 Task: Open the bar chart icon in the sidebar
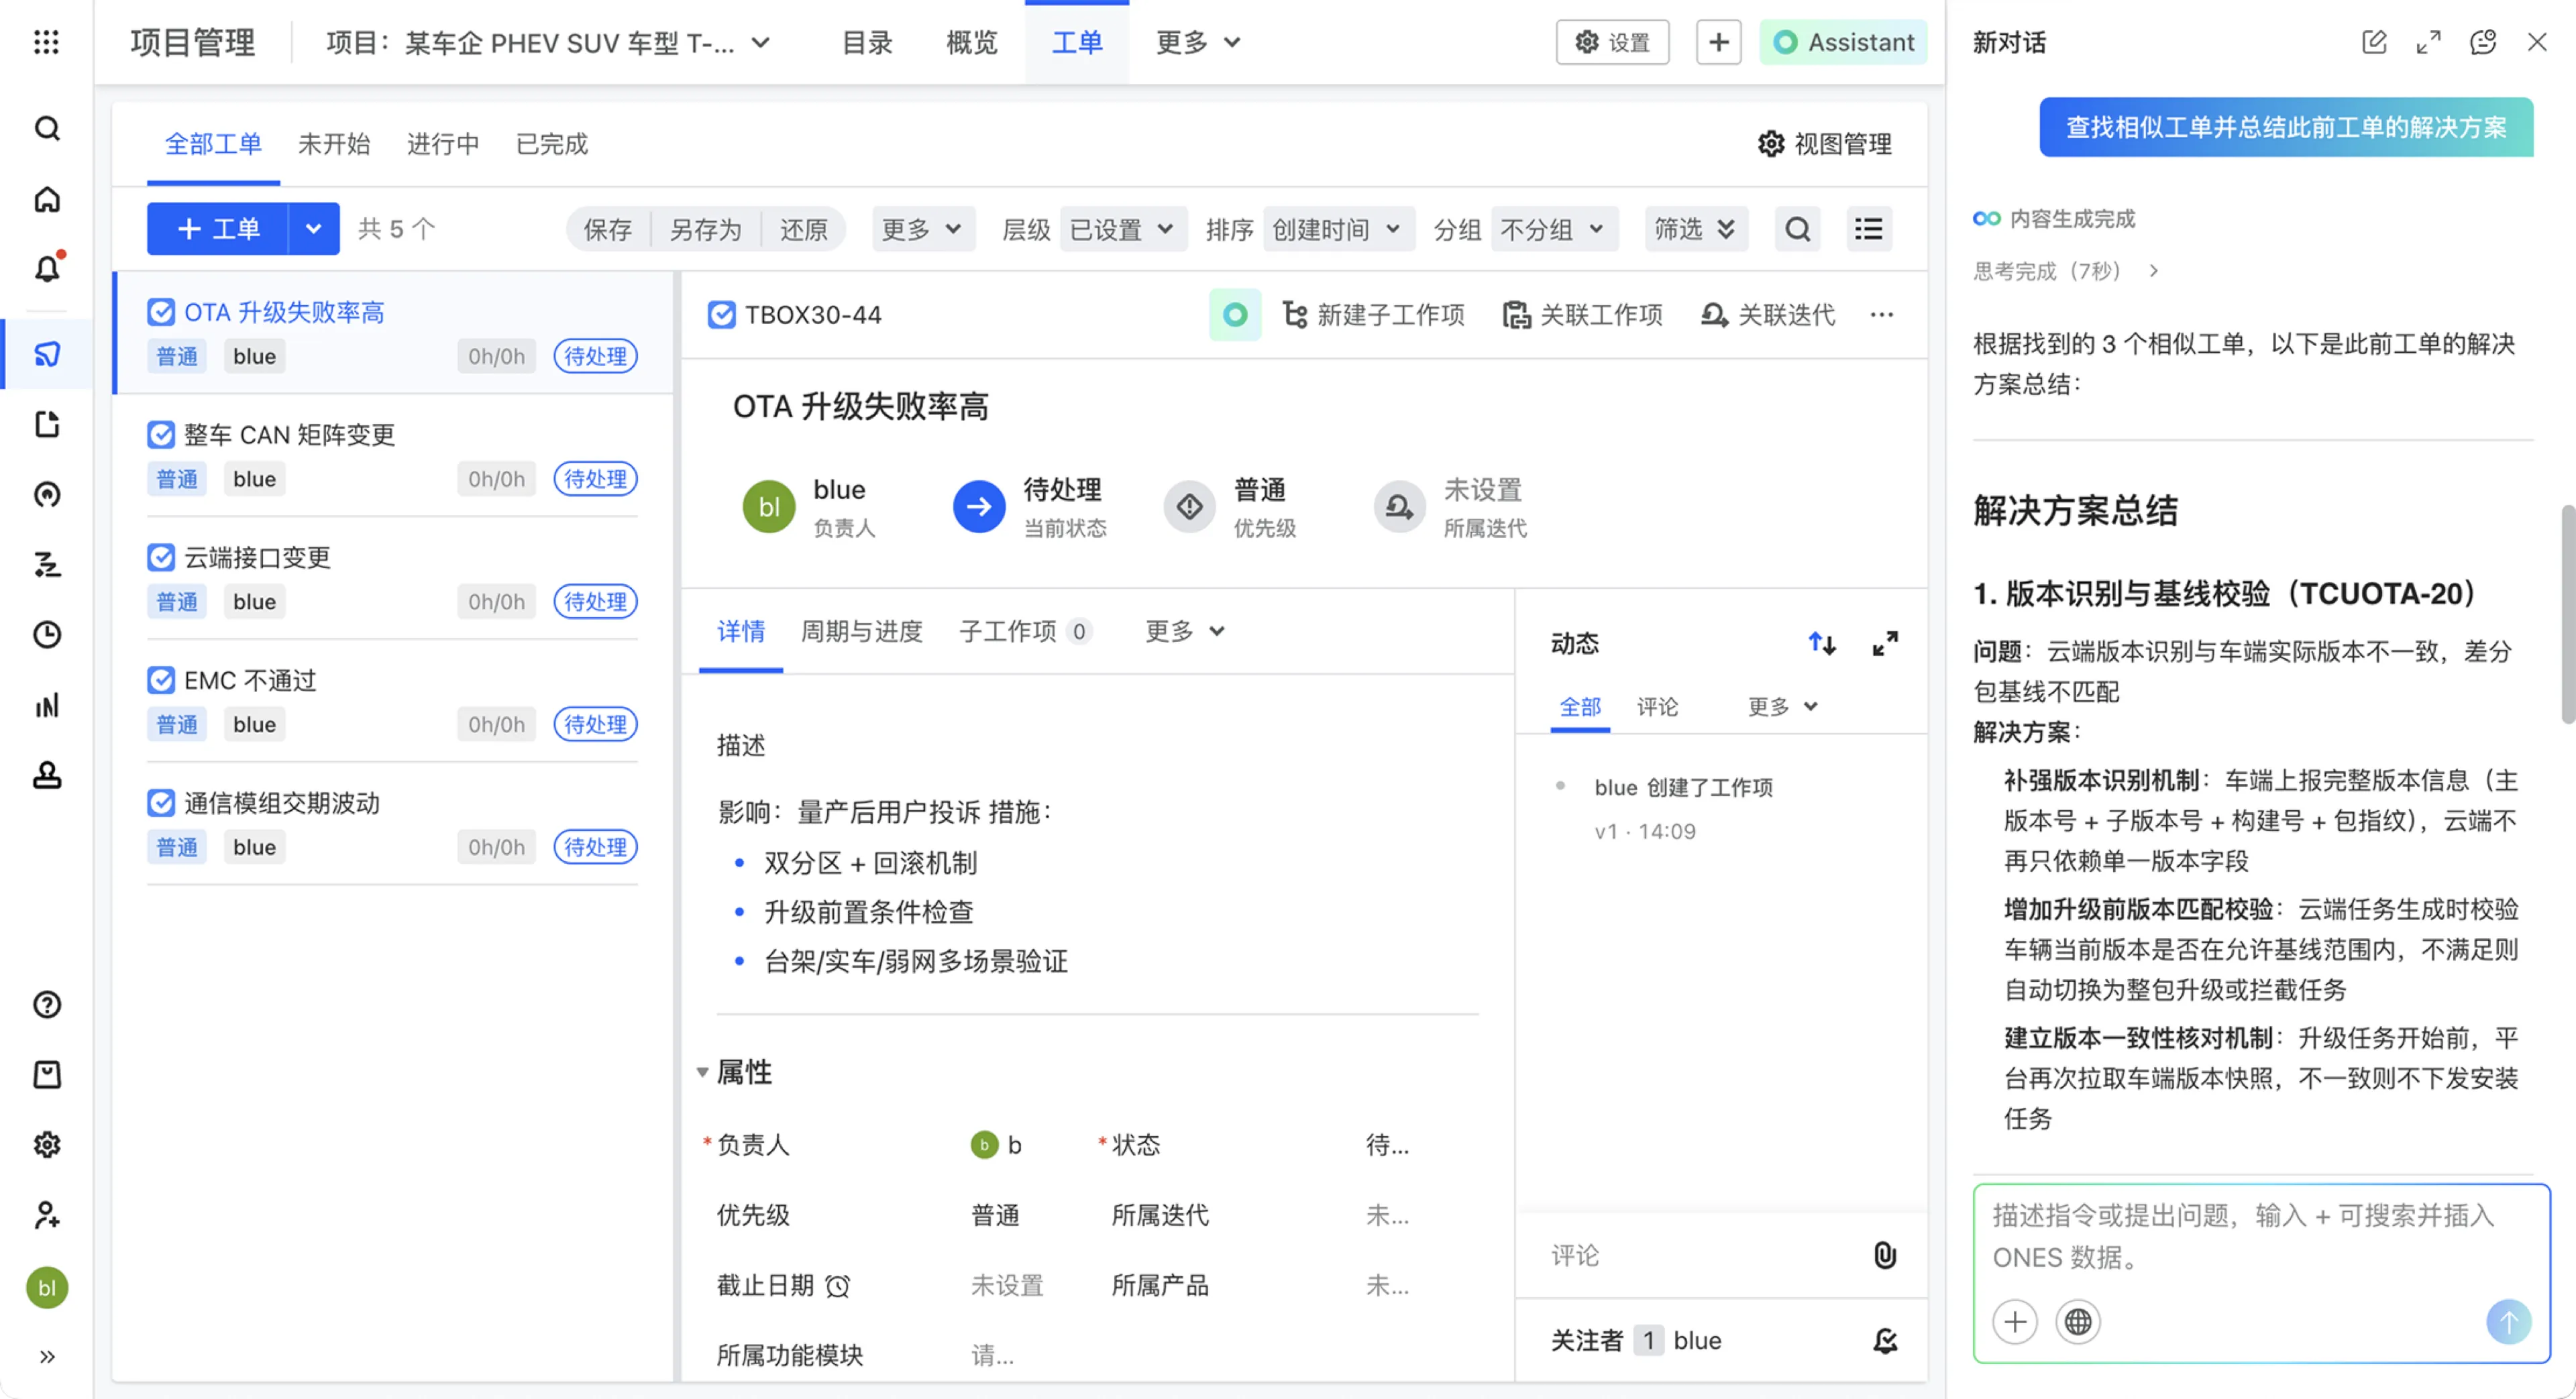[47, 705]
